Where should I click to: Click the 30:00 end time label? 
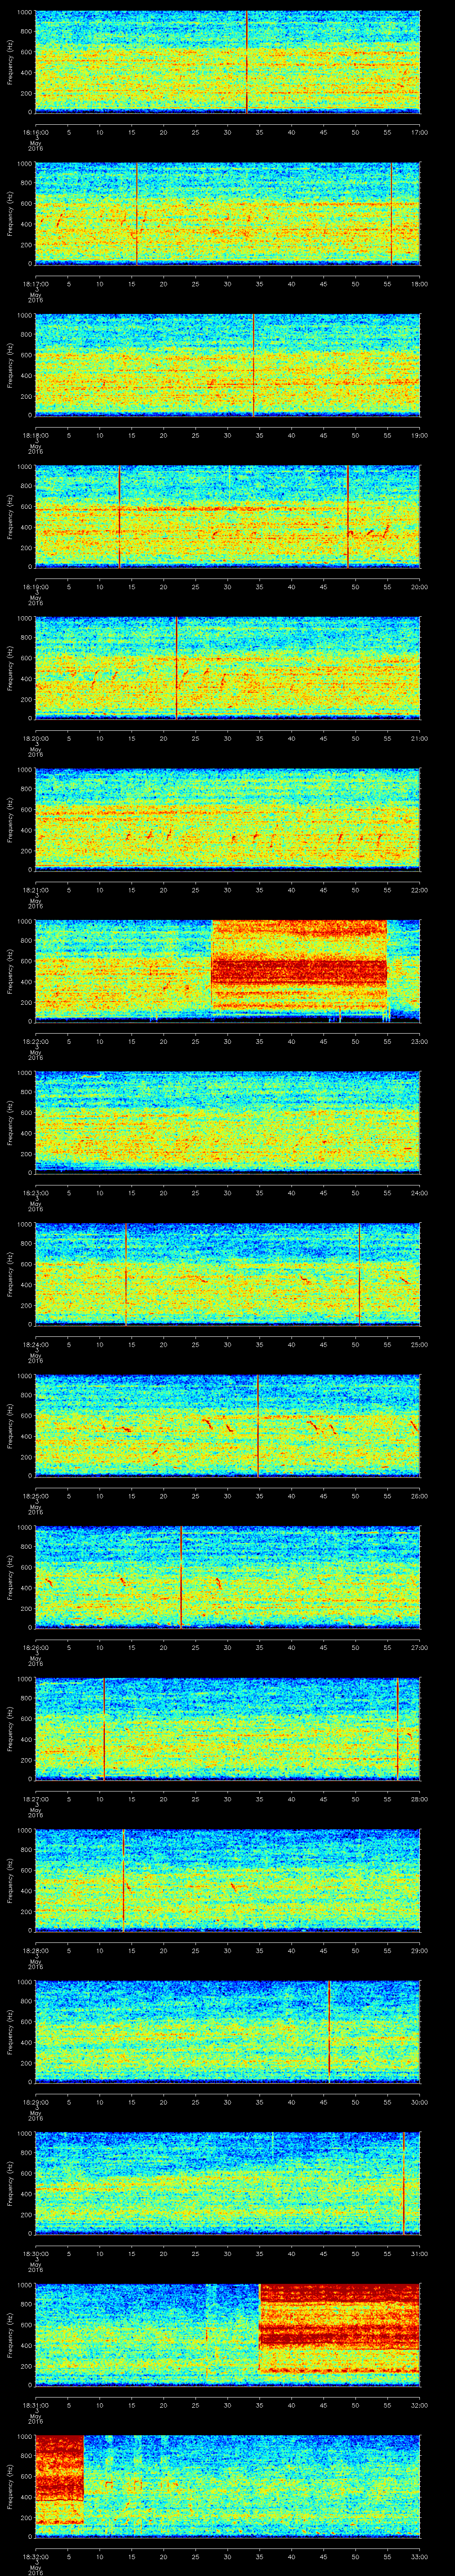420,2102
